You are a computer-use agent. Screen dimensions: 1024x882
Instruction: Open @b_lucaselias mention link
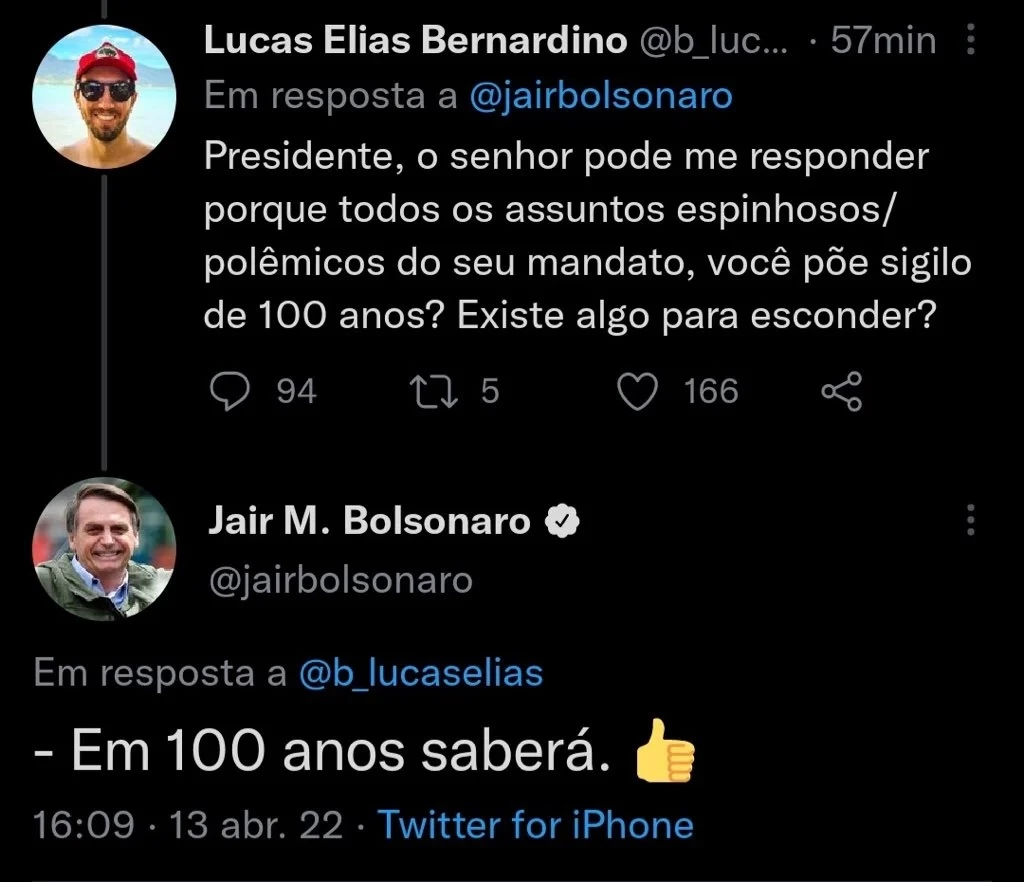[x=423, y=673]
